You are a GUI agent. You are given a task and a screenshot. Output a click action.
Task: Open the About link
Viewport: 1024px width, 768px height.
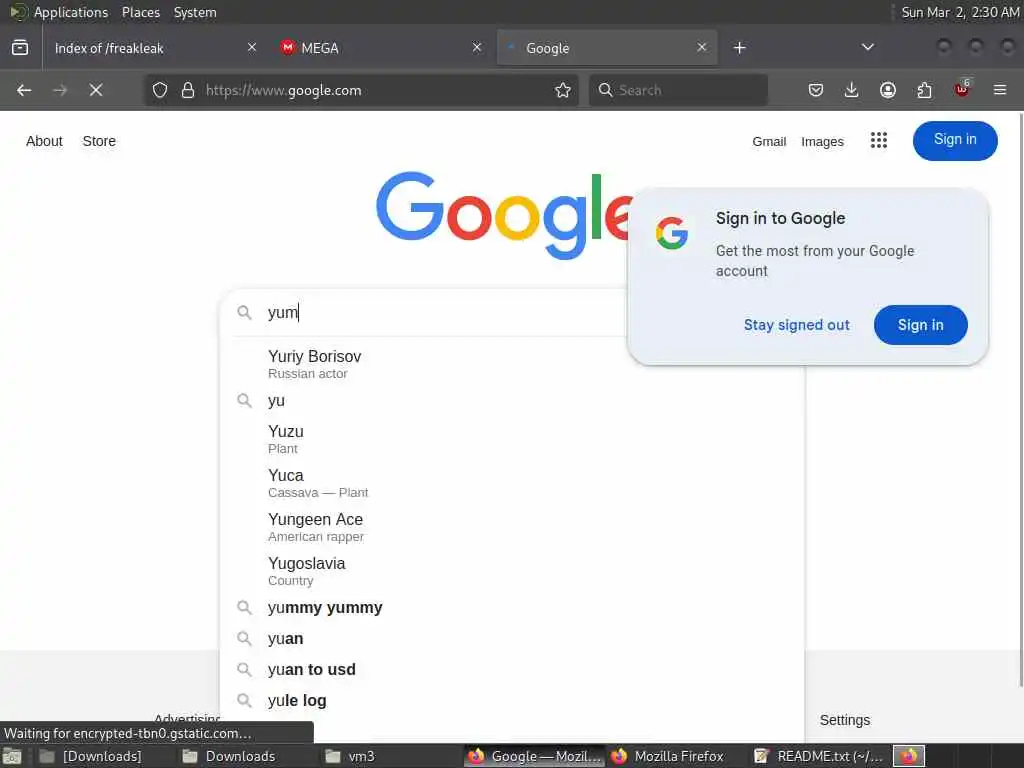click(44, 141)
